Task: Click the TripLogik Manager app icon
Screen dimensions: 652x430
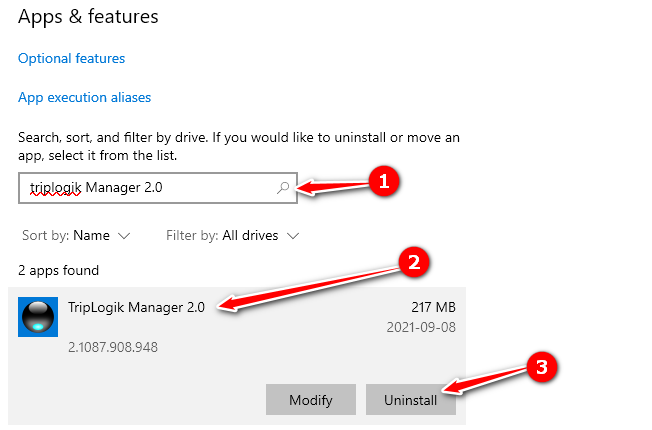Action: (x=38, y=317)
